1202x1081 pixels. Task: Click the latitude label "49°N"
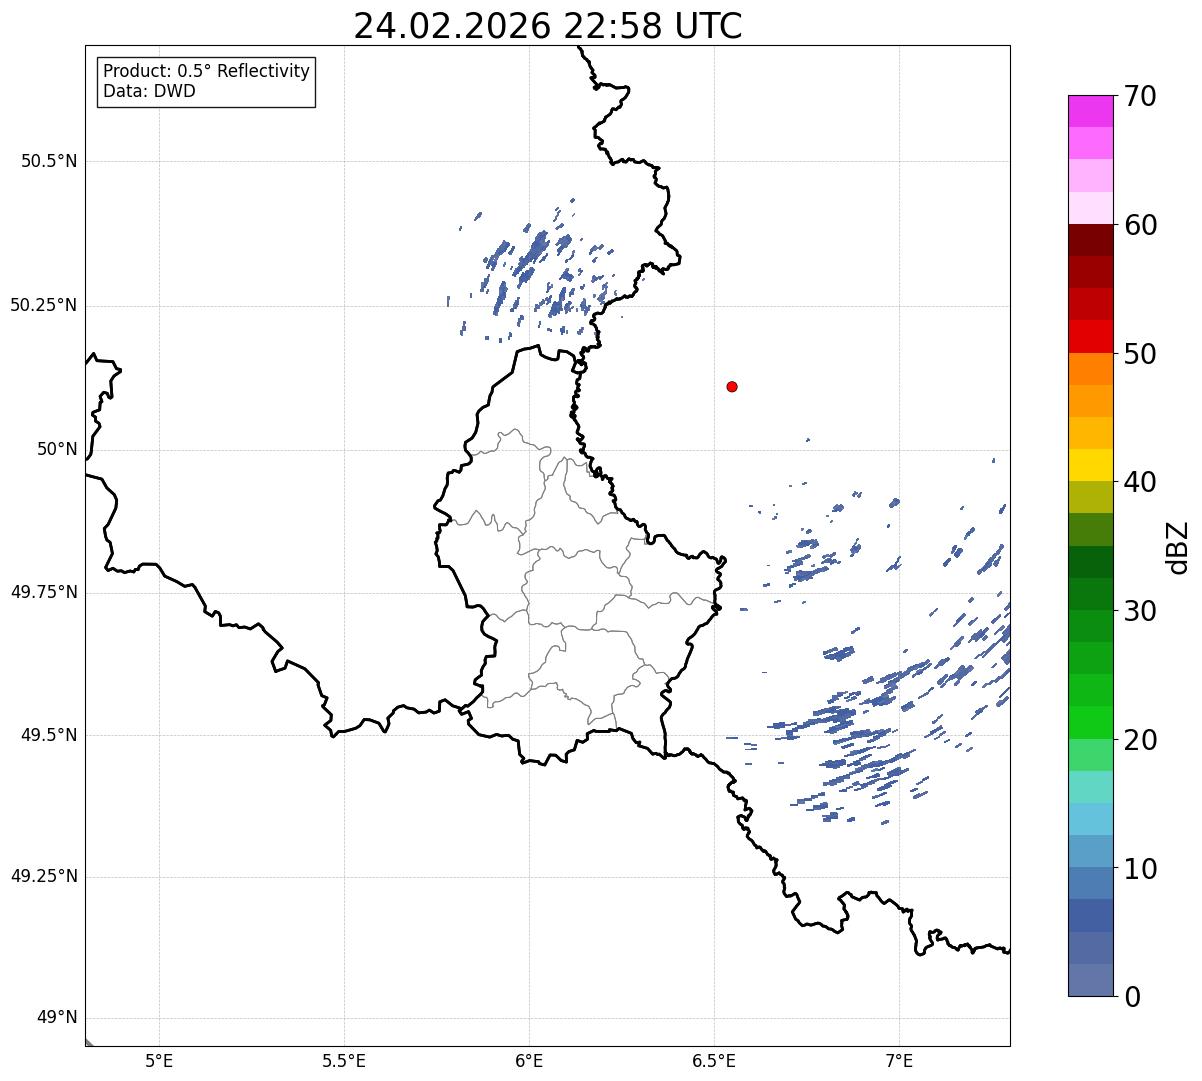[x=57, y=1018]
